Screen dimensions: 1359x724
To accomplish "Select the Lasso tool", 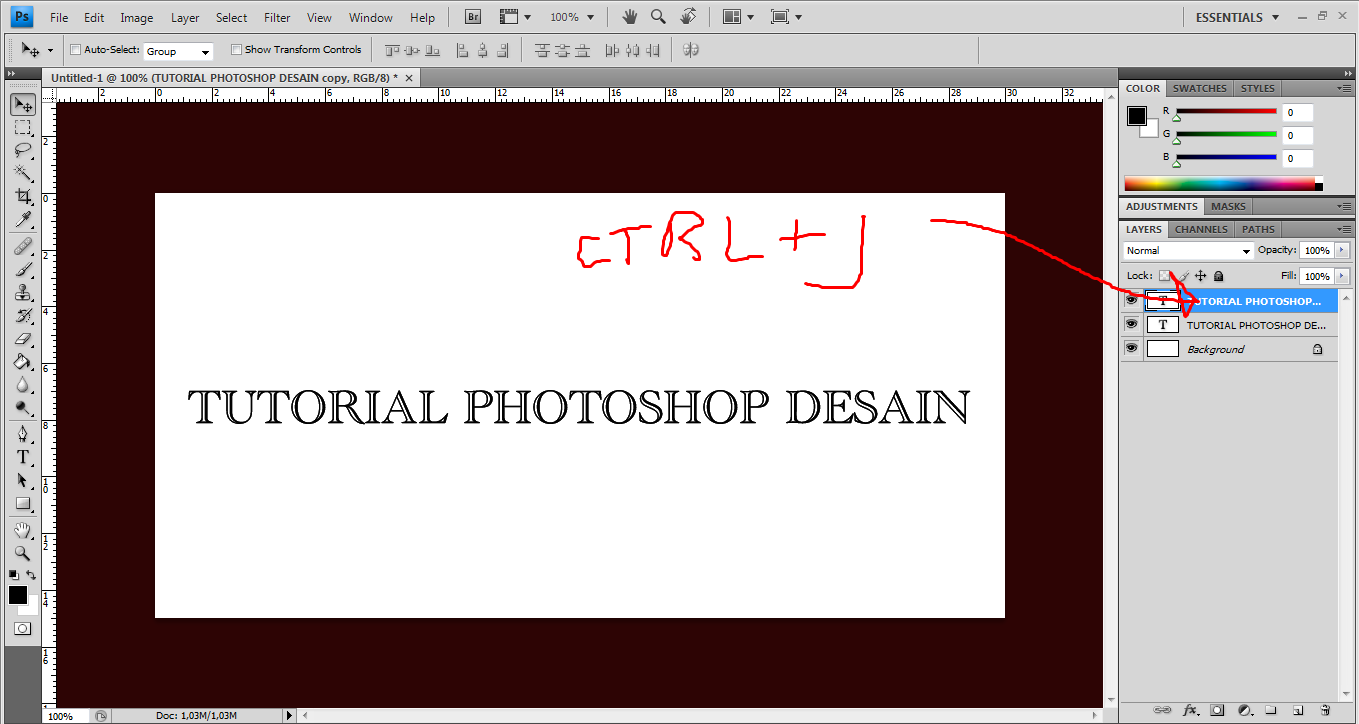I will (x=23, y=151).
